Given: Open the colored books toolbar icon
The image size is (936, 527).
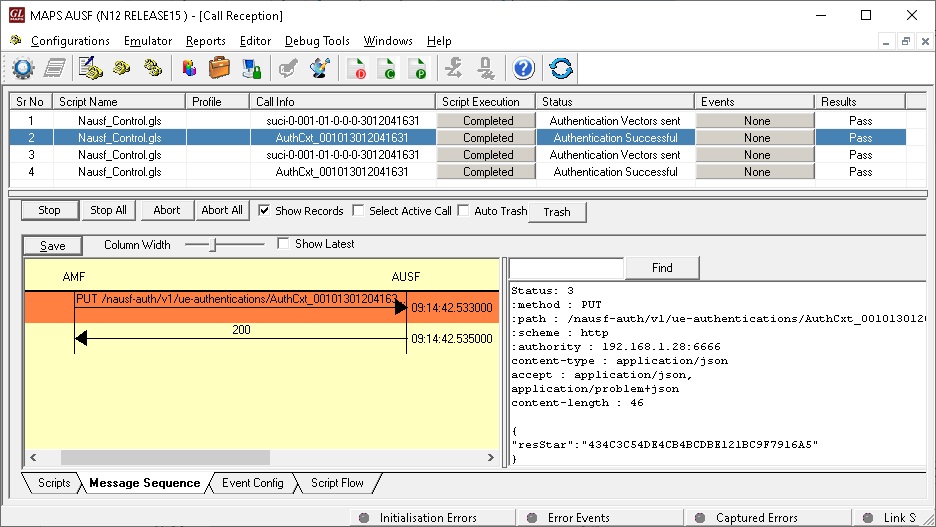Looking at the screenshot, I should coord(189,68).
